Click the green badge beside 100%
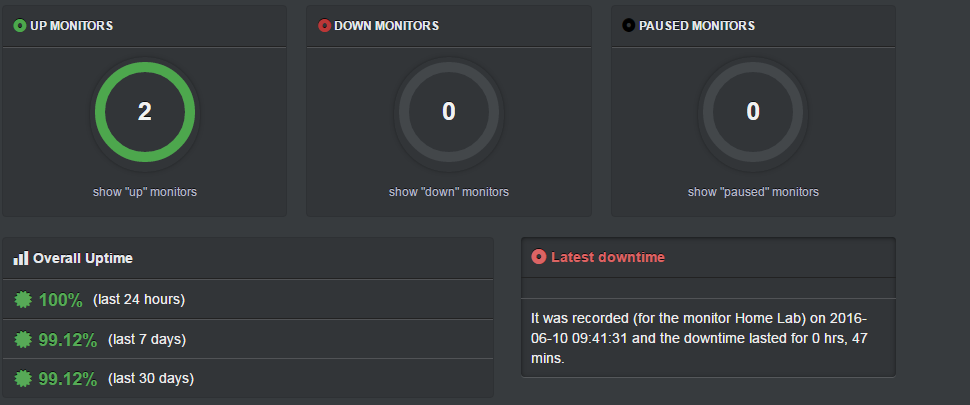 pyautogui.click(x=24, y=300)
